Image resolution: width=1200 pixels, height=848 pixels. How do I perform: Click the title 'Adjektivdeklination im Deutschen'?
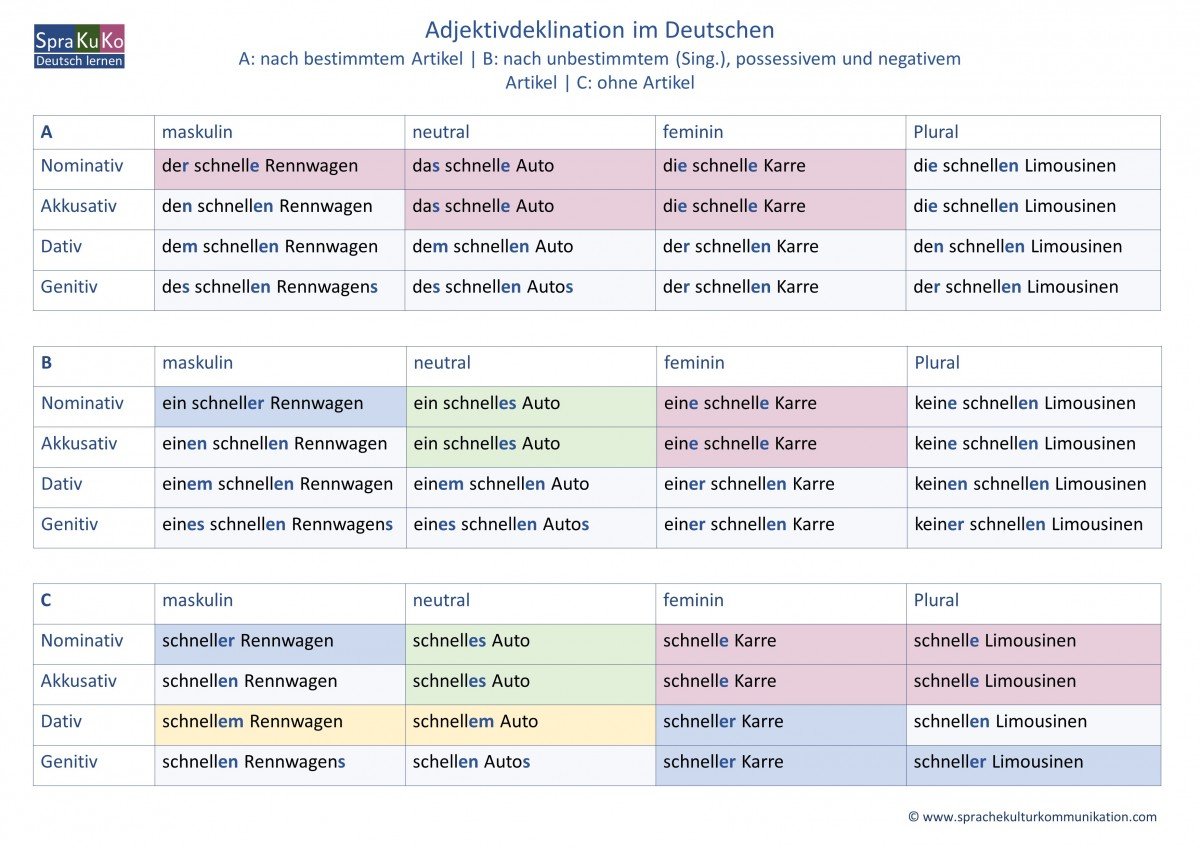(x=600, y=30)
